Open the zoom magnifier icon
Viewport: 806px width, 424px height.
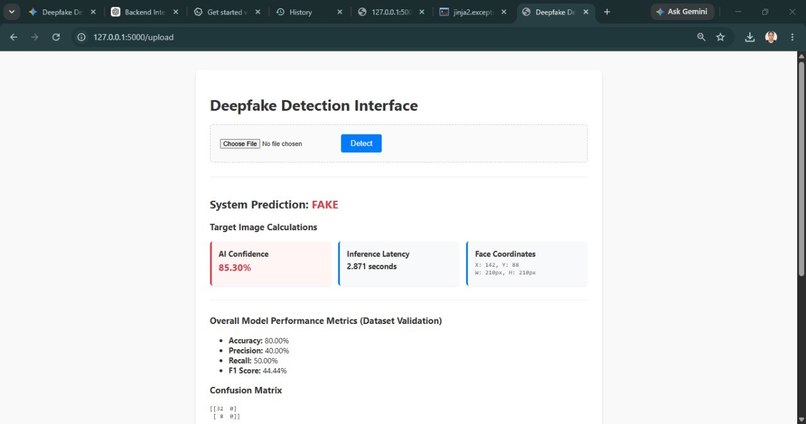[x=701, y=37]
